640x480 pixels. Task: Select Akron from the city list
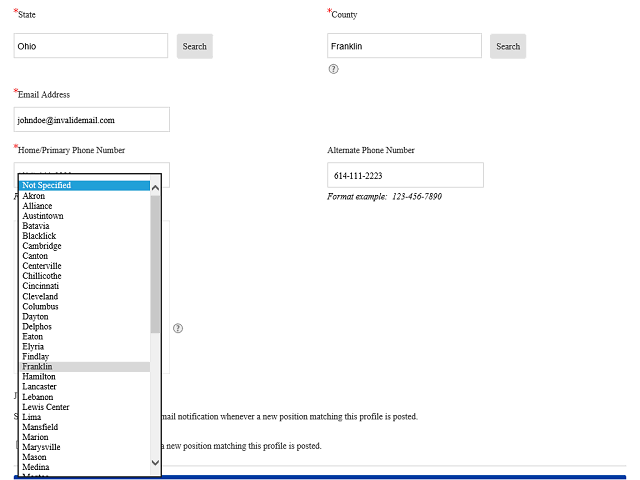(85, 196)
